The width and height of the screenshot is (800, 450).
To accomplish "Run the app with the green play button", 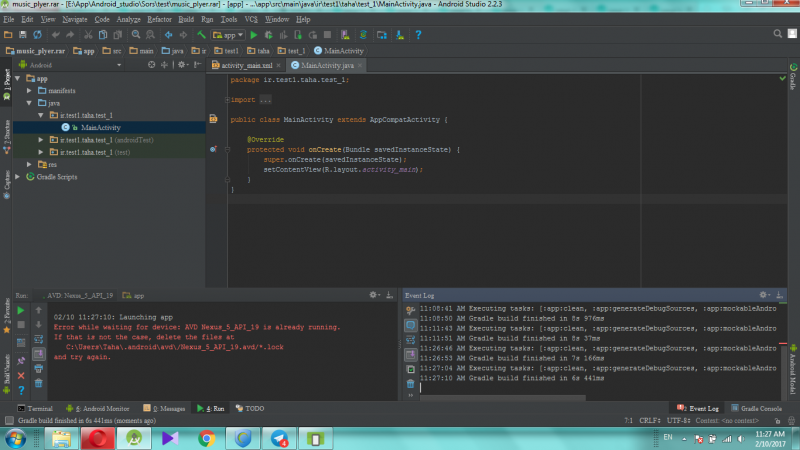I will [253, 34].
